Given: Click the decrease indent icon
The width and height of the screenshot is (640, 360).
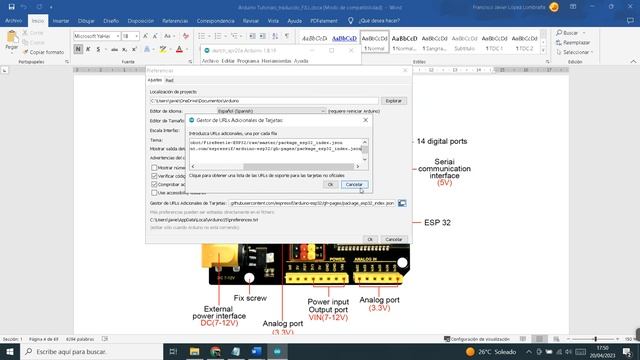Looking at the screenshot, I should (252, 36).
